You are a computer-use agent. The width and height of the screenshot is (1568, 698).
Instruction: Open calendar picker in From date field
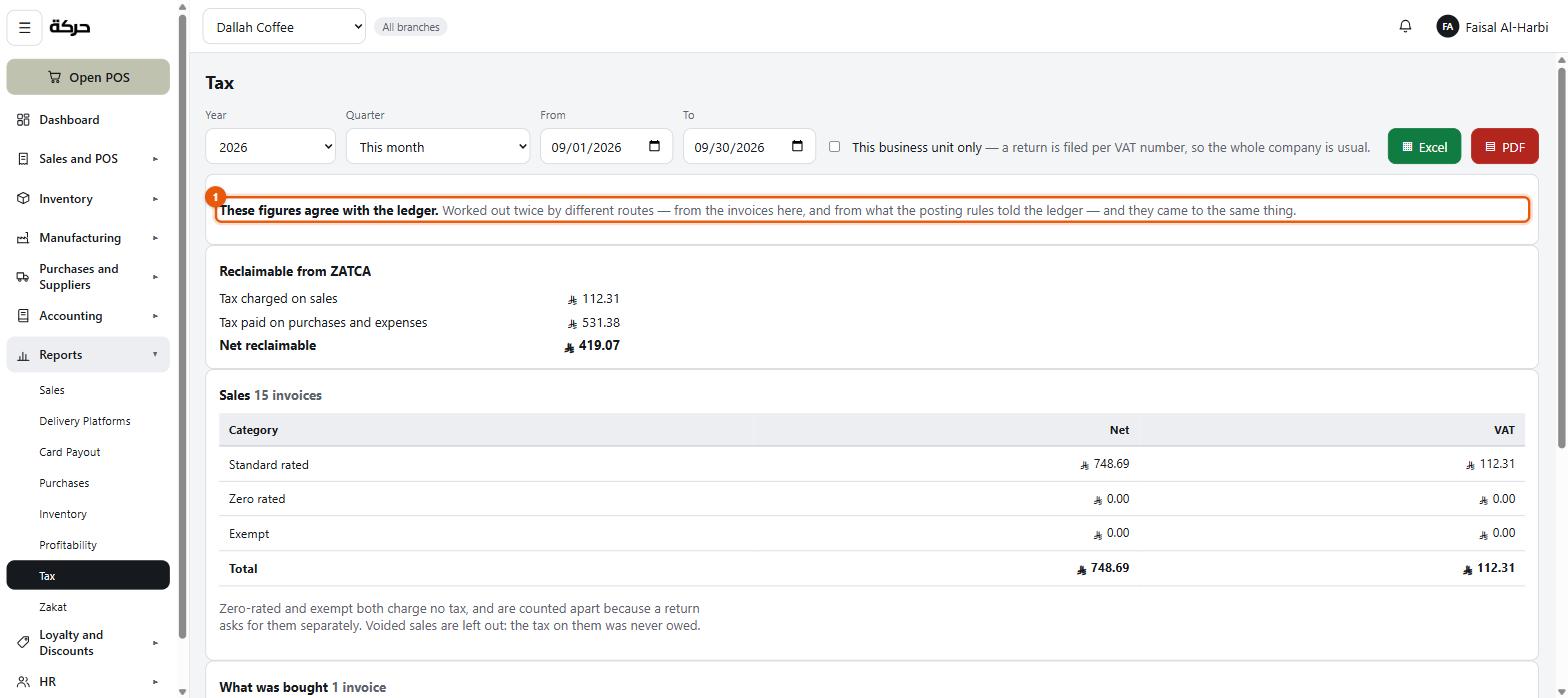pos(655,147)
